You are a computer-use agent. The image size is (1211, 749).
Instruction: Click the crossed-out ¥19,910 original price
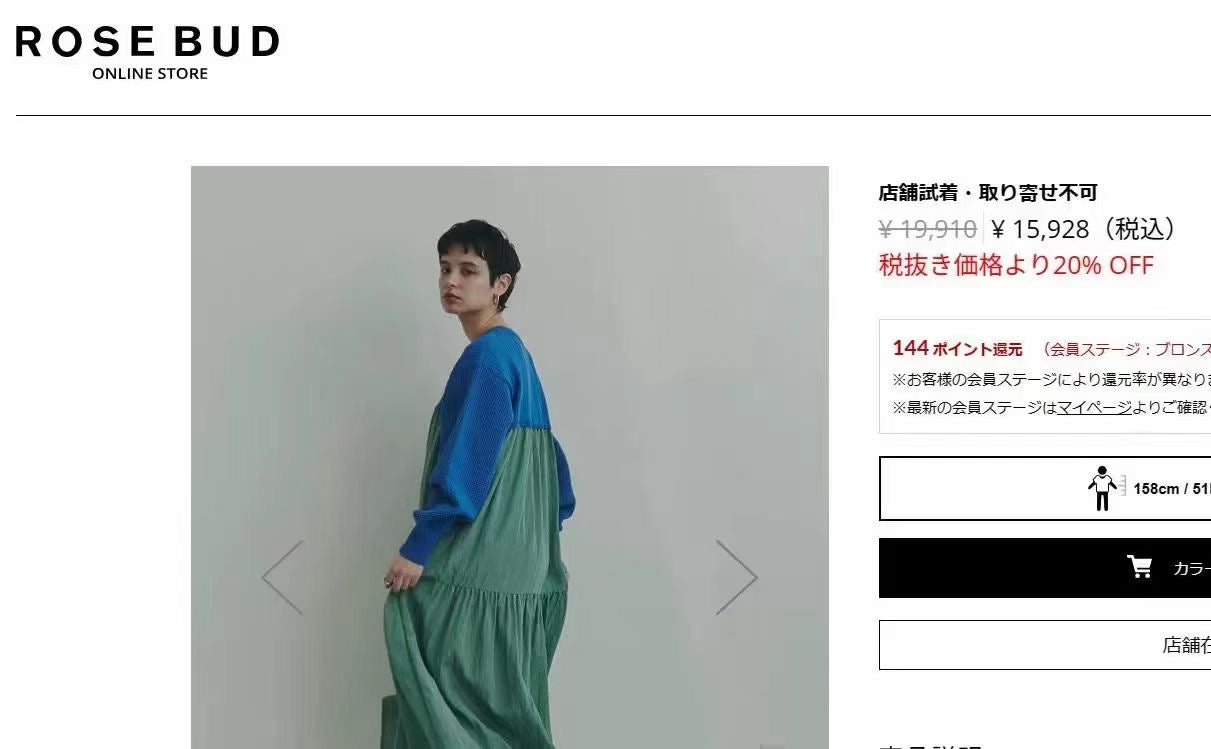[x=928, y=229]
